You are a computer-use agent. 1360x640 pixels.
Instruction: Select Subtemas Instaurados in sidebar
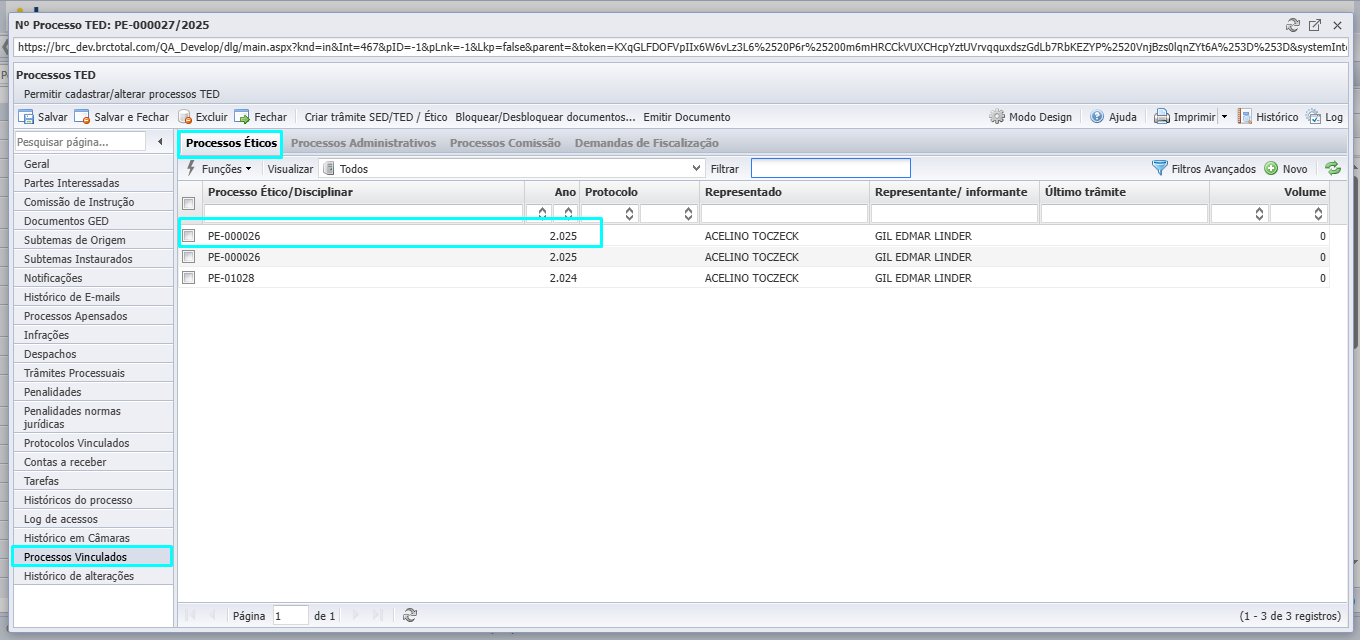(93, 259)
